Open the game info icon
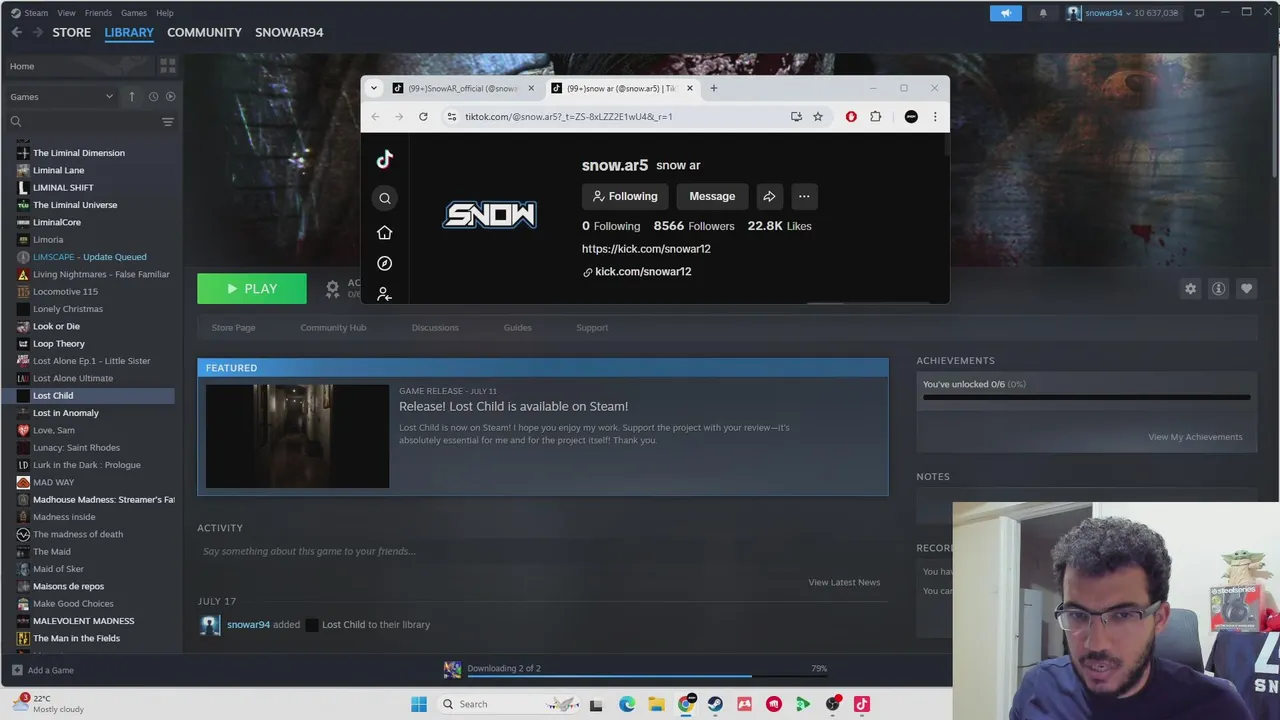 pos(1218,288)
